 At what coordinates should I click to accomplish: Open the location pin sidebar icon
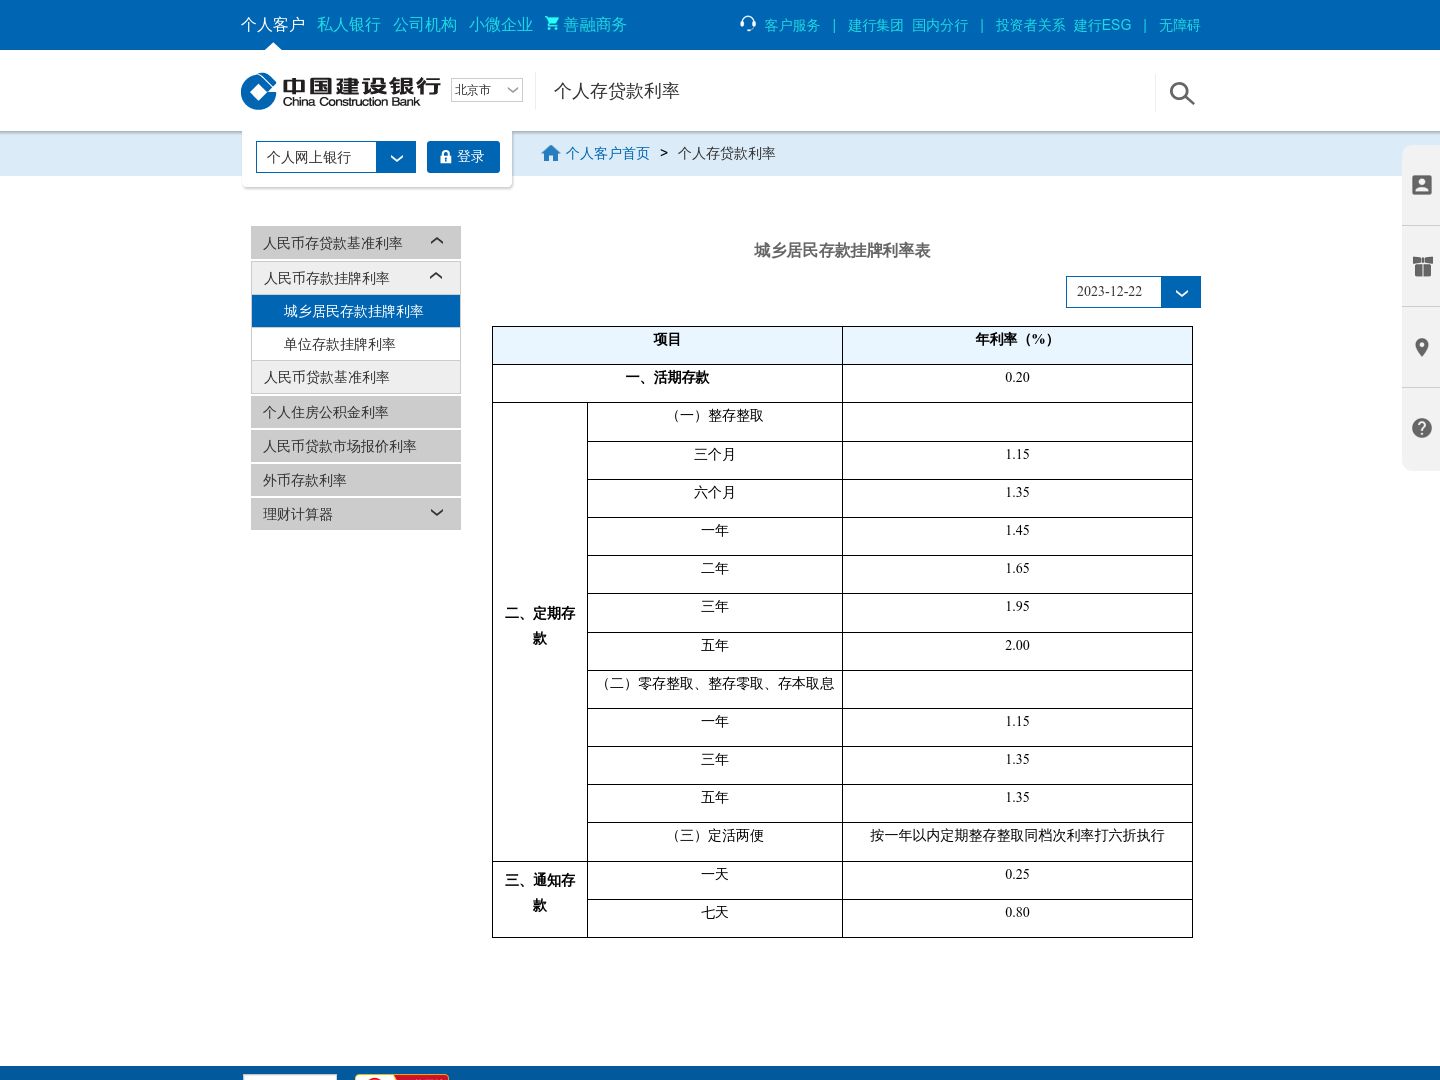[1422, 347]
